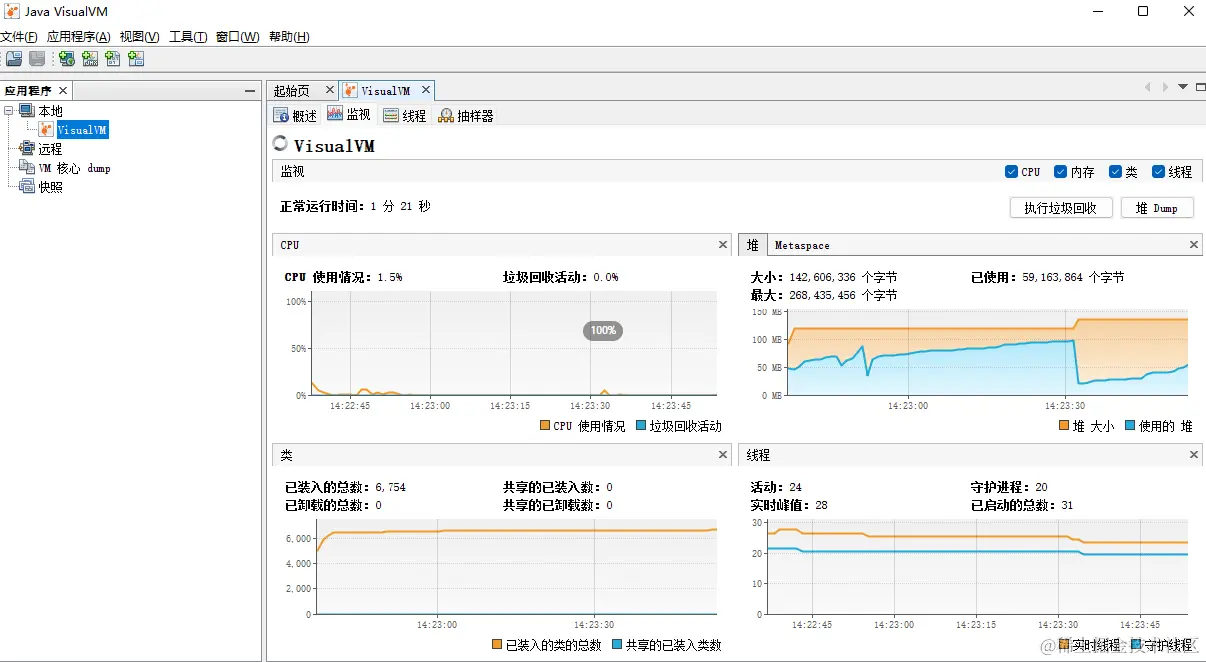This screenshot has height=662, width=1206.
Task: Open the 文件 menu
Action: pos(19,37)
